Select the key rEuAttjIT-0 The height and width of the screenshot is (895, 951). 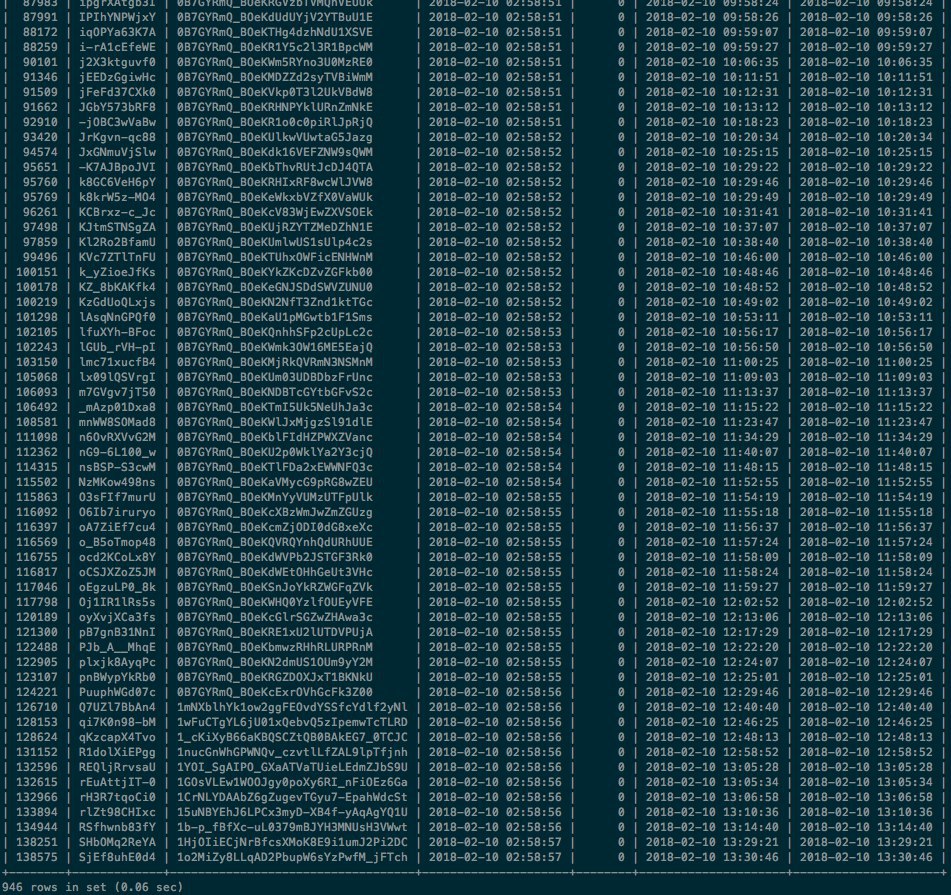click(x=117, y=783)
